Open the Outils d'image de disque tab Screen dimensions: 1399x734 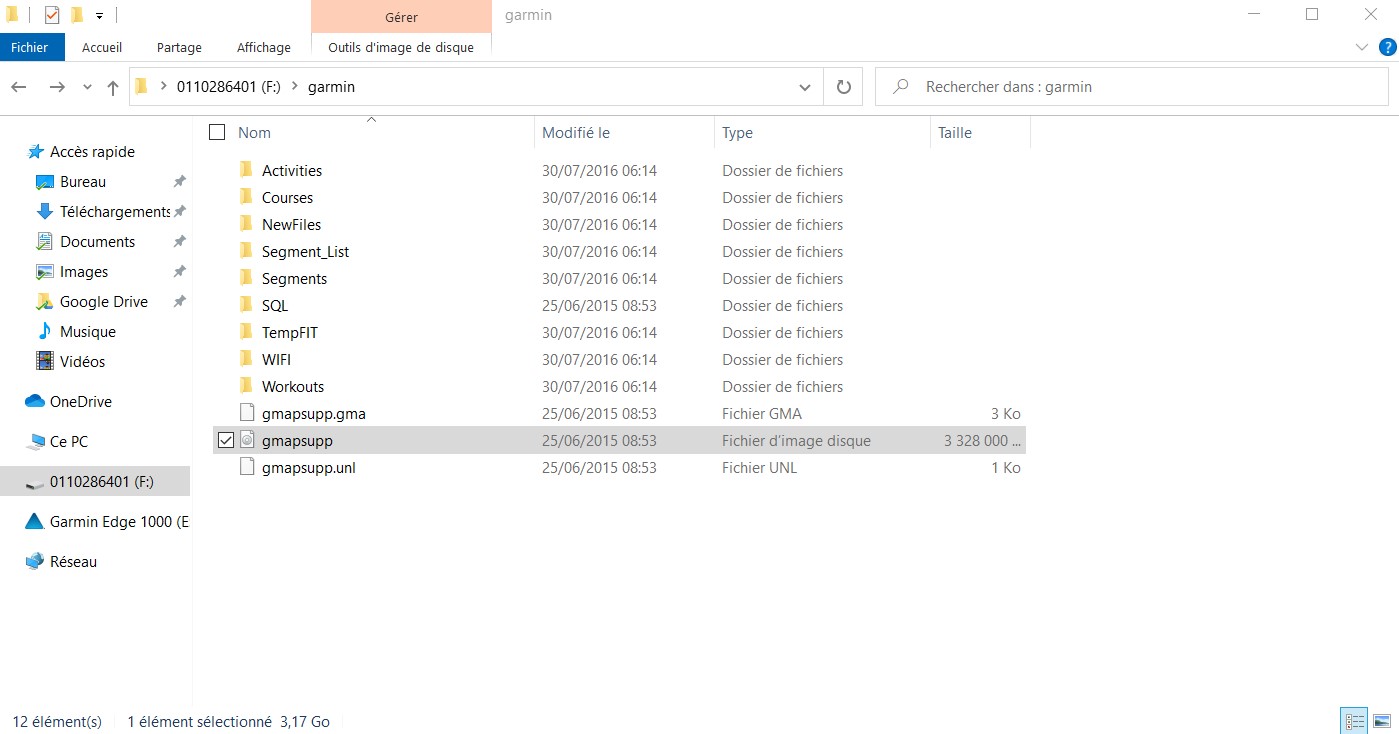click(x=401, y=47)
